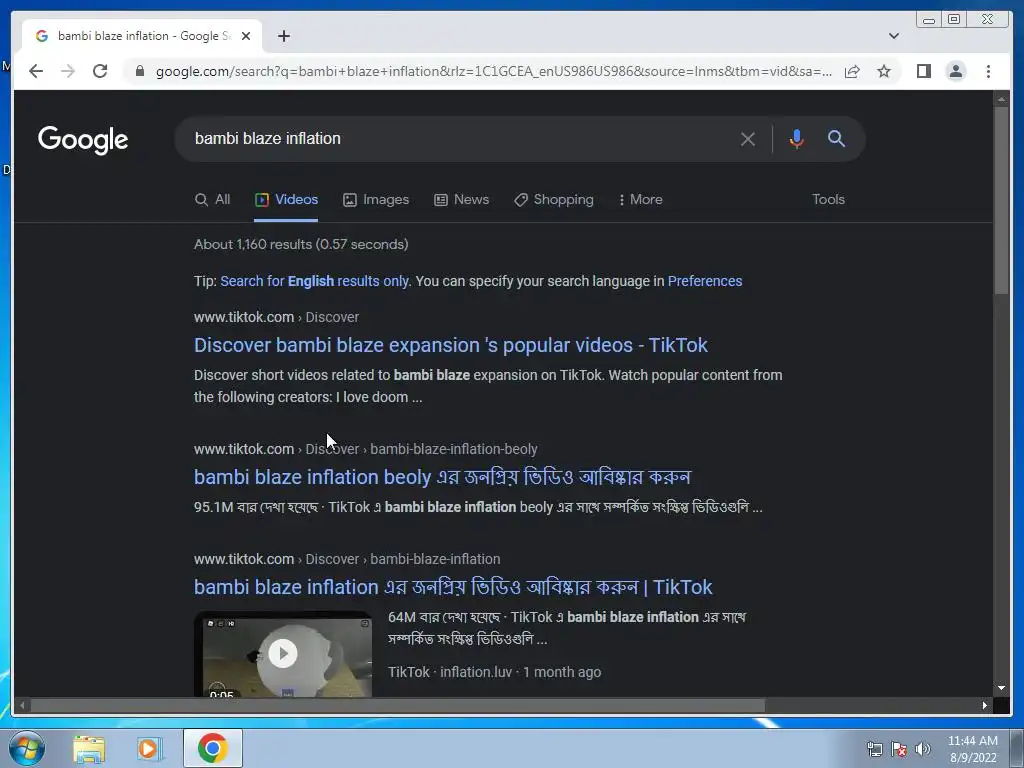Screen dimensions: 1024x768
Task: Click Chrome taskbar button
Action: [213, 748]
